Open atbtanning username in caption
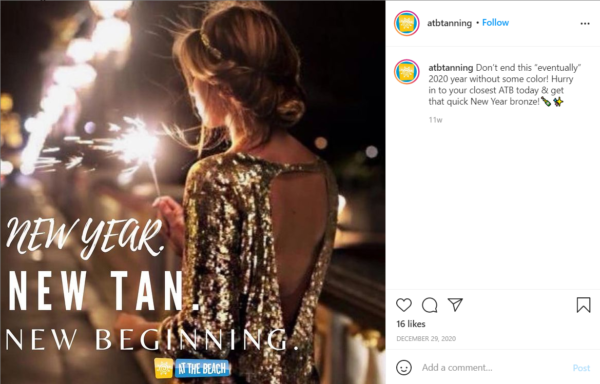 click(x=450, y=68)
